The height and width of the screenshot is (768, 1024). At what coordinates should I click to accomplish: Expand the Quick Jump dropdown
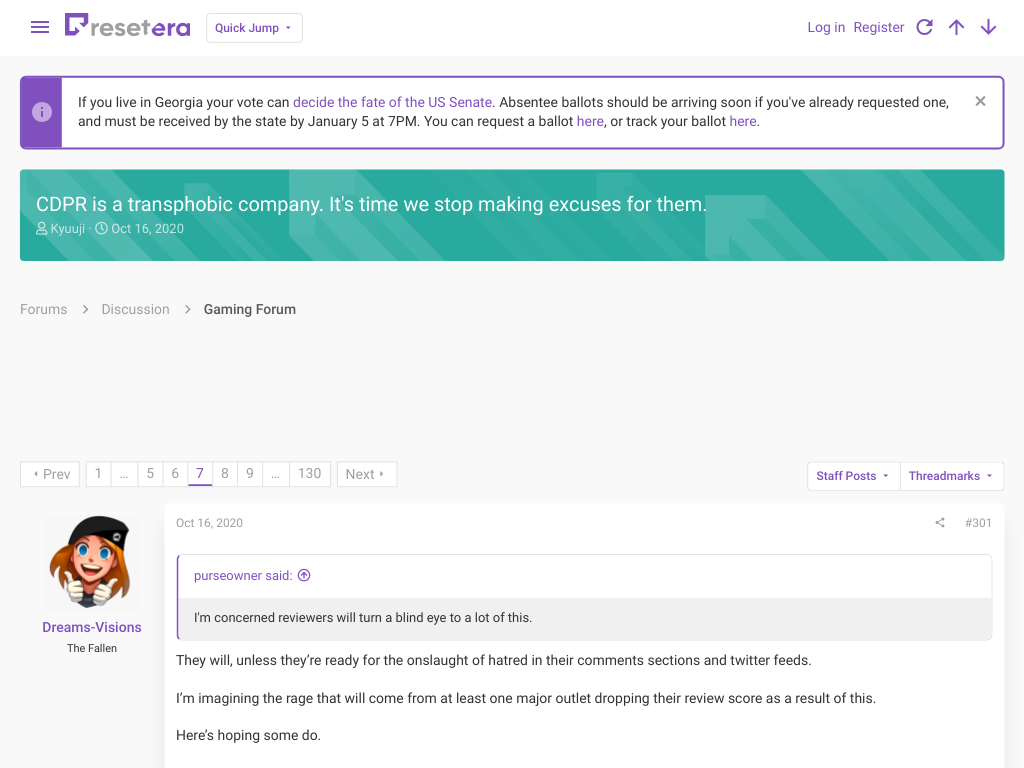coord(254,28)
